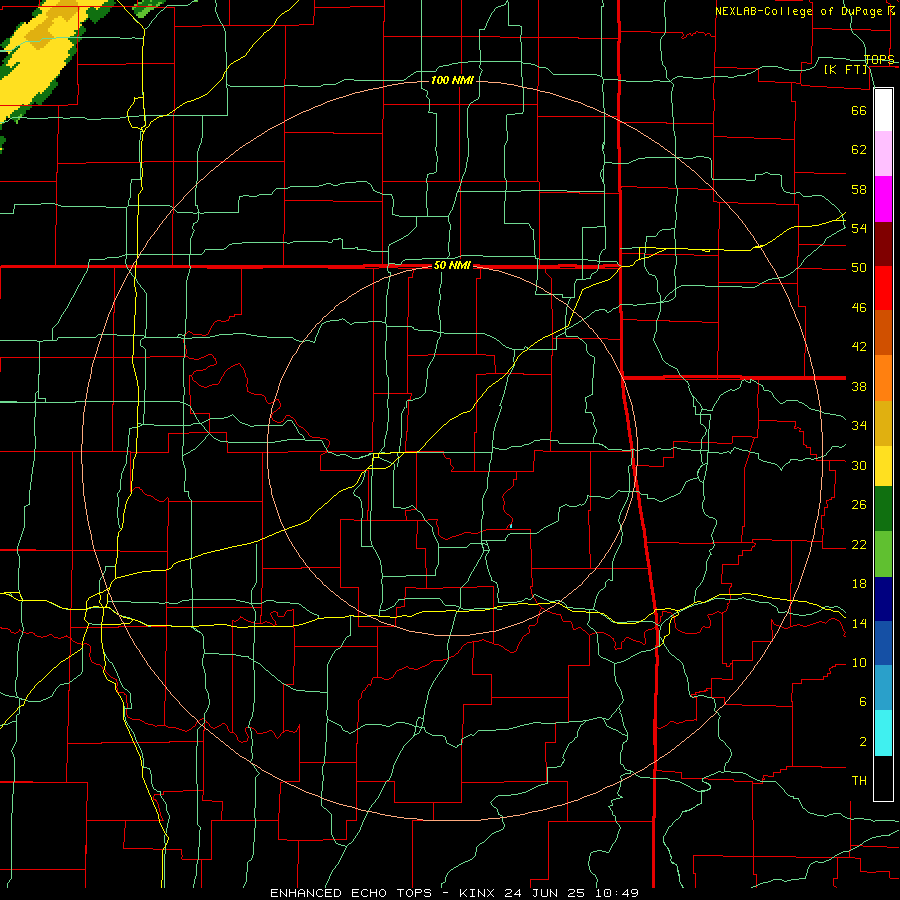Click legend value 22

point(859,545)
